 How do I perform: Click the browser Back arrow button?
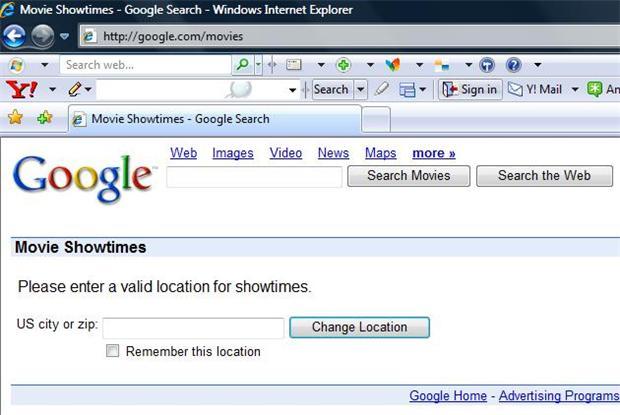pyautogui.click(x=14, y=36)
